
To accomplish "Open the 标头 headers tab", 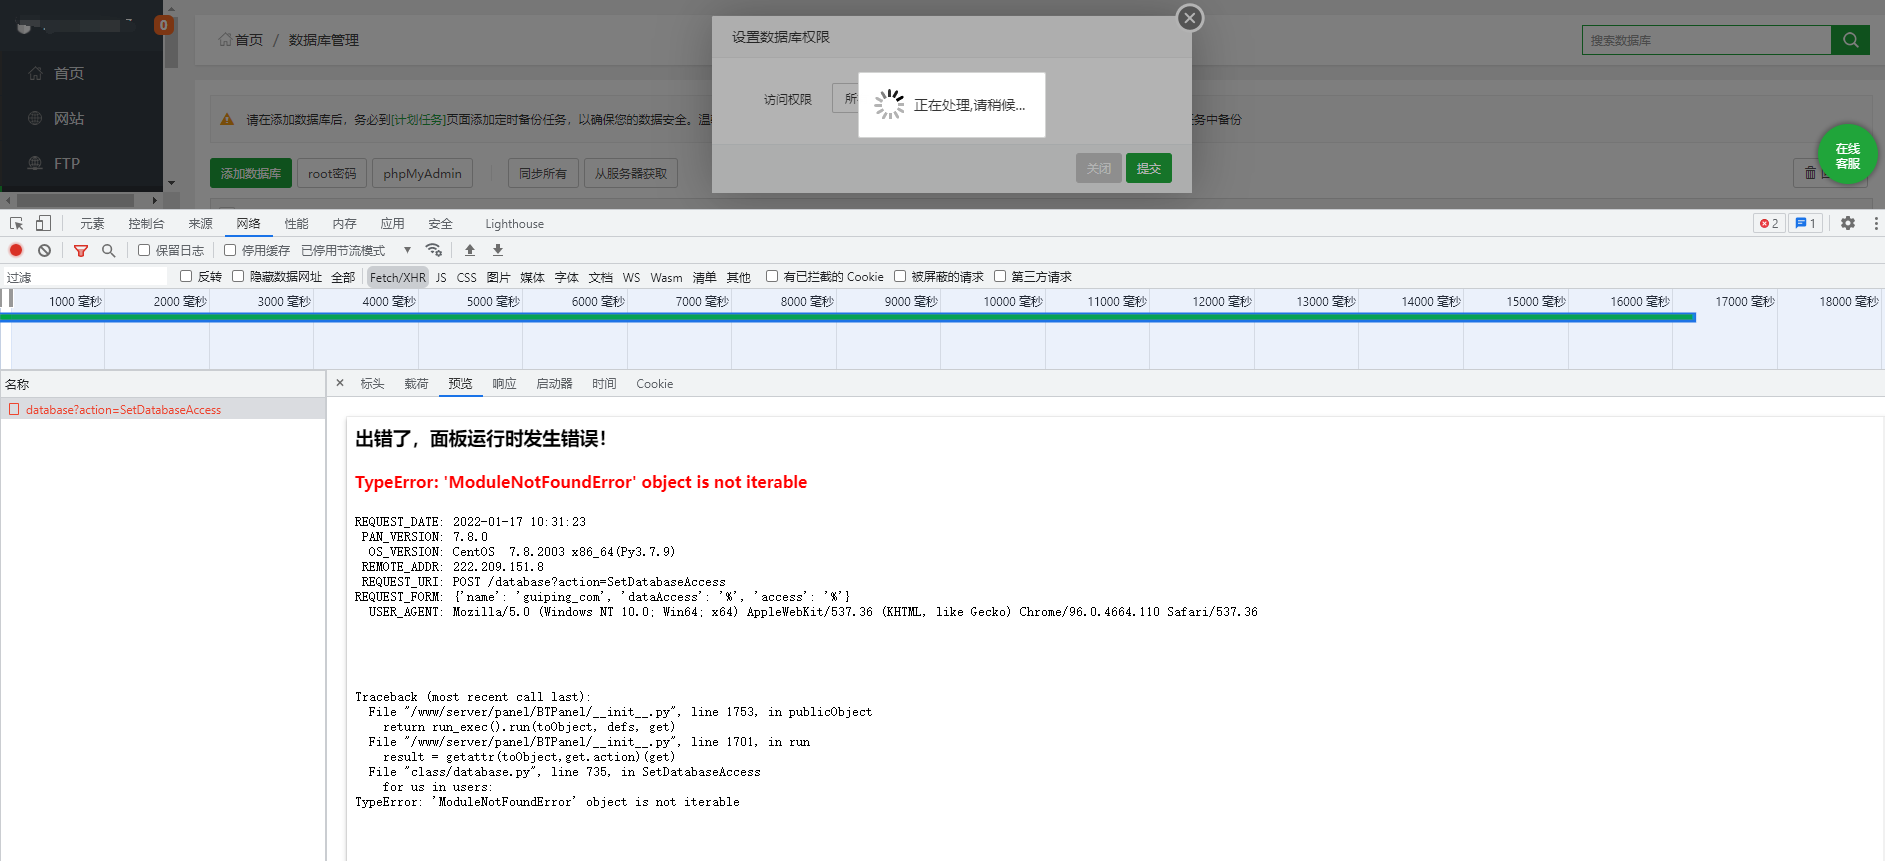I will pyautogui.click(x=372, y=384).
